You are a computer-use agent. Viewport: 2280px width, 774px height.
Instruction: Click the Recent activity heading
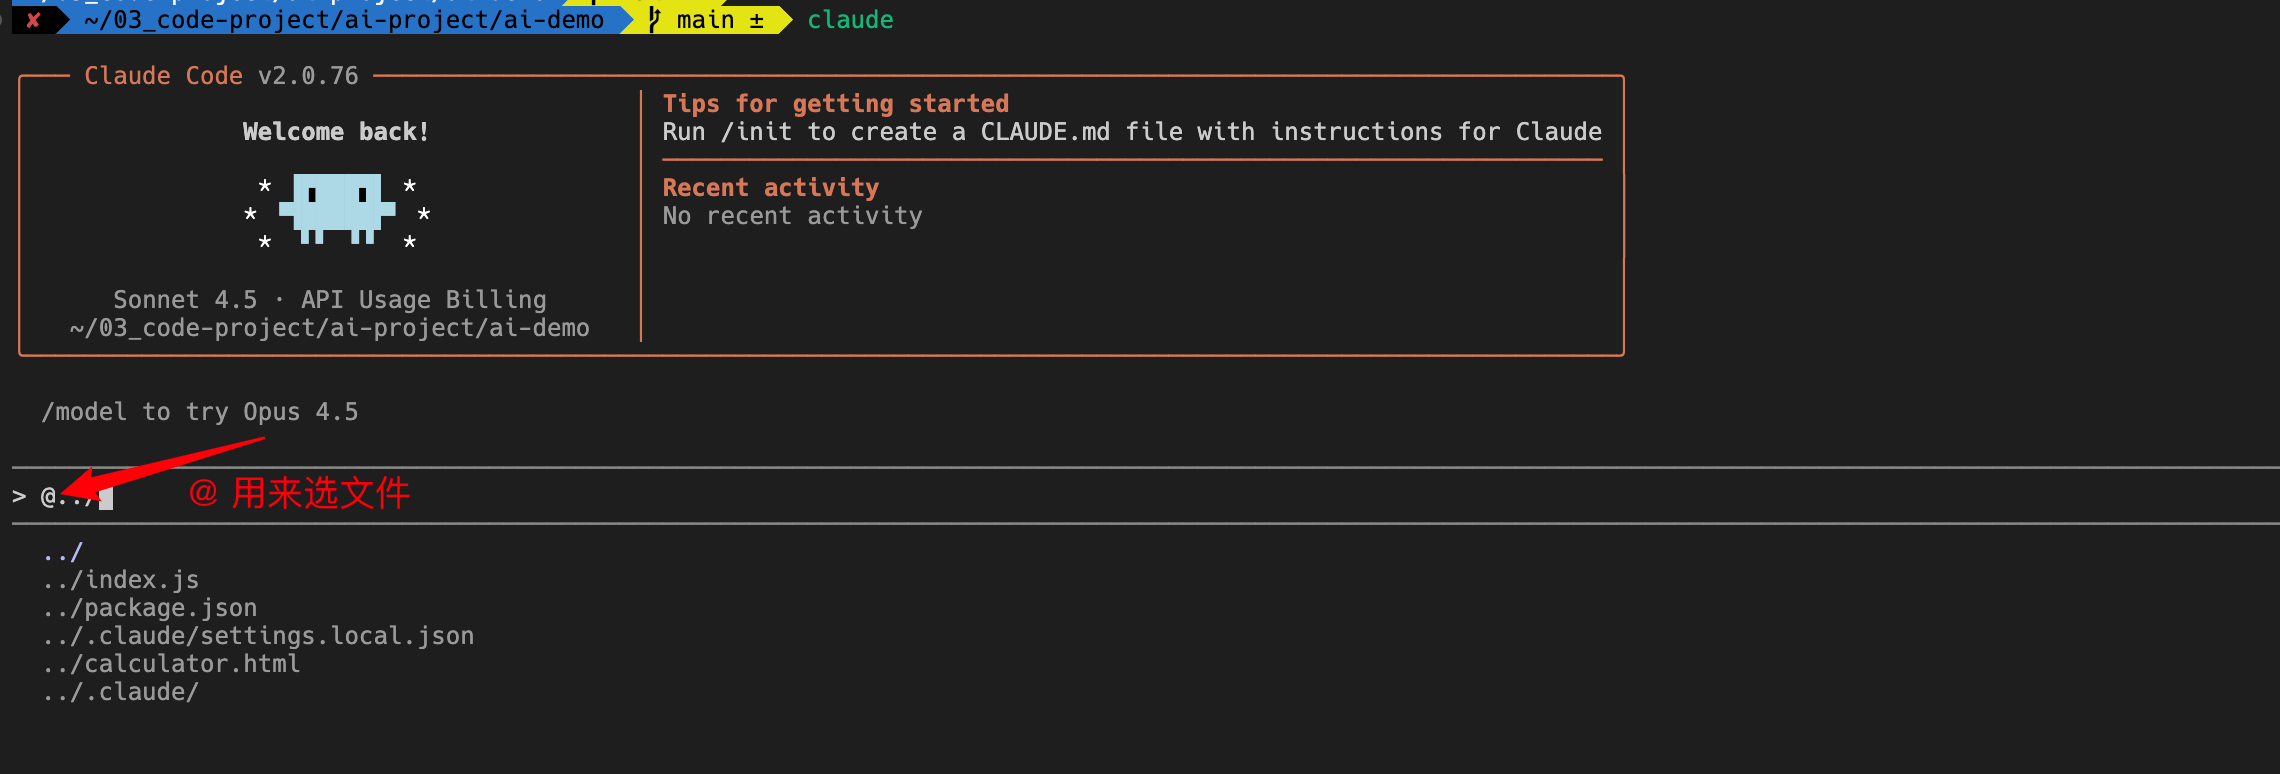point(770,188)
